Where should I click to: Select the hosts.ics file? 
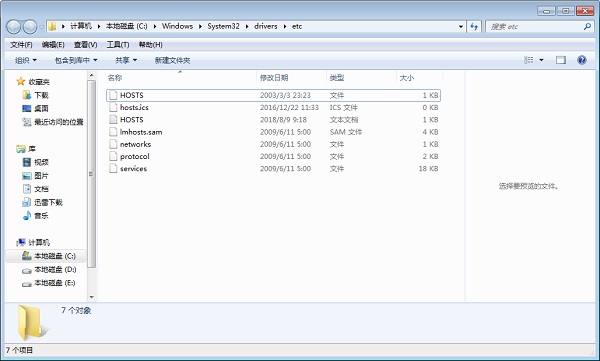273,107
